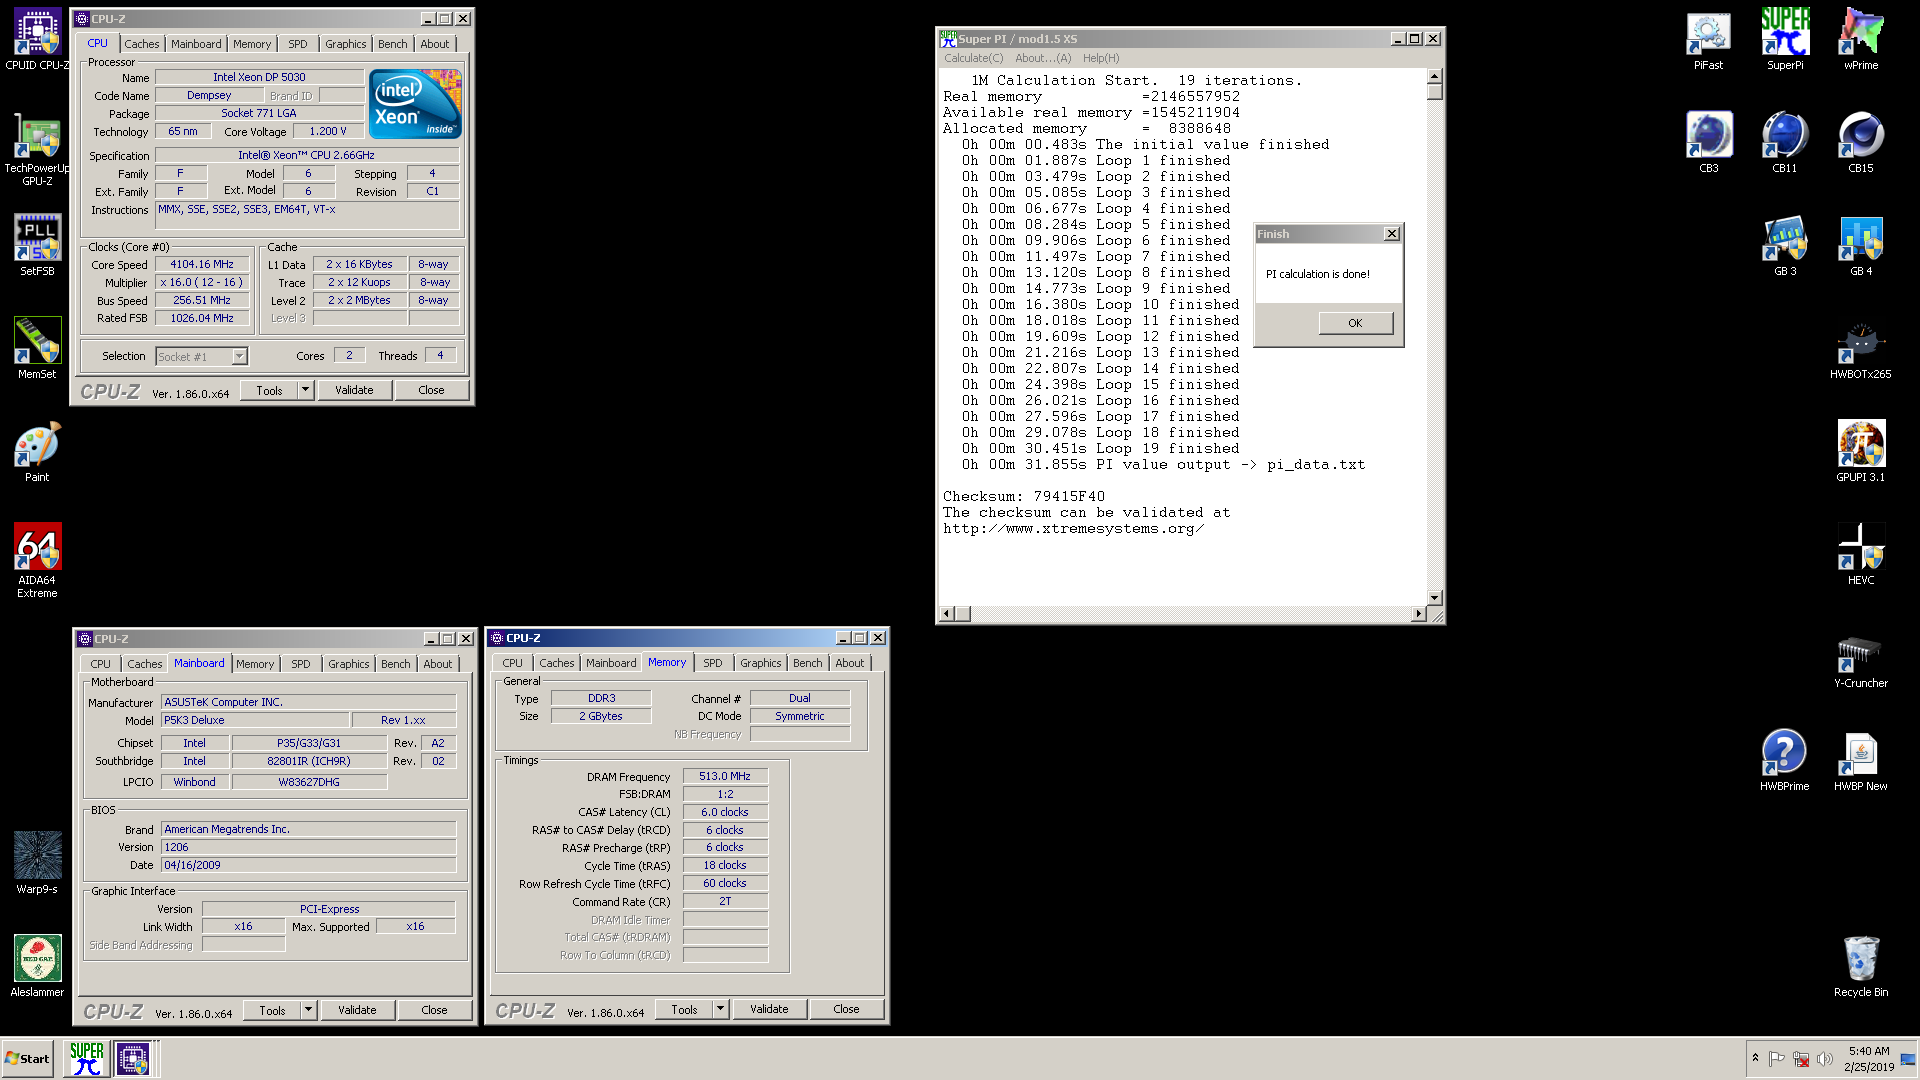Click the P5K3 Deluxe model field
The width and height of the screenshot is (1920, 1080).
[256, 720]
